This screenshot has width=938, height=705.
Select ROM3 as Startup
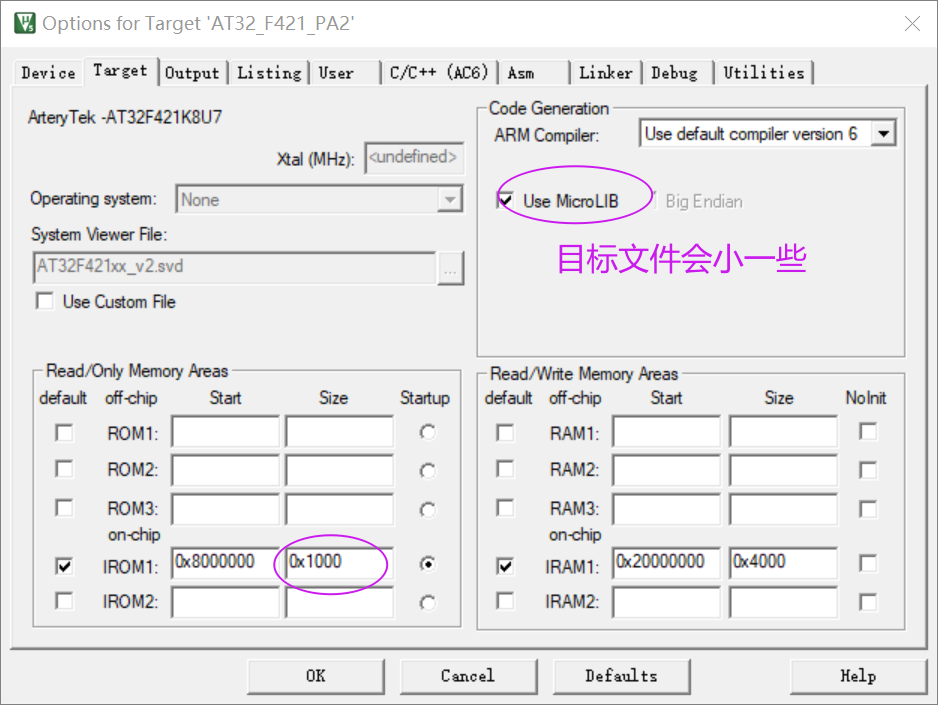[428, 510]
